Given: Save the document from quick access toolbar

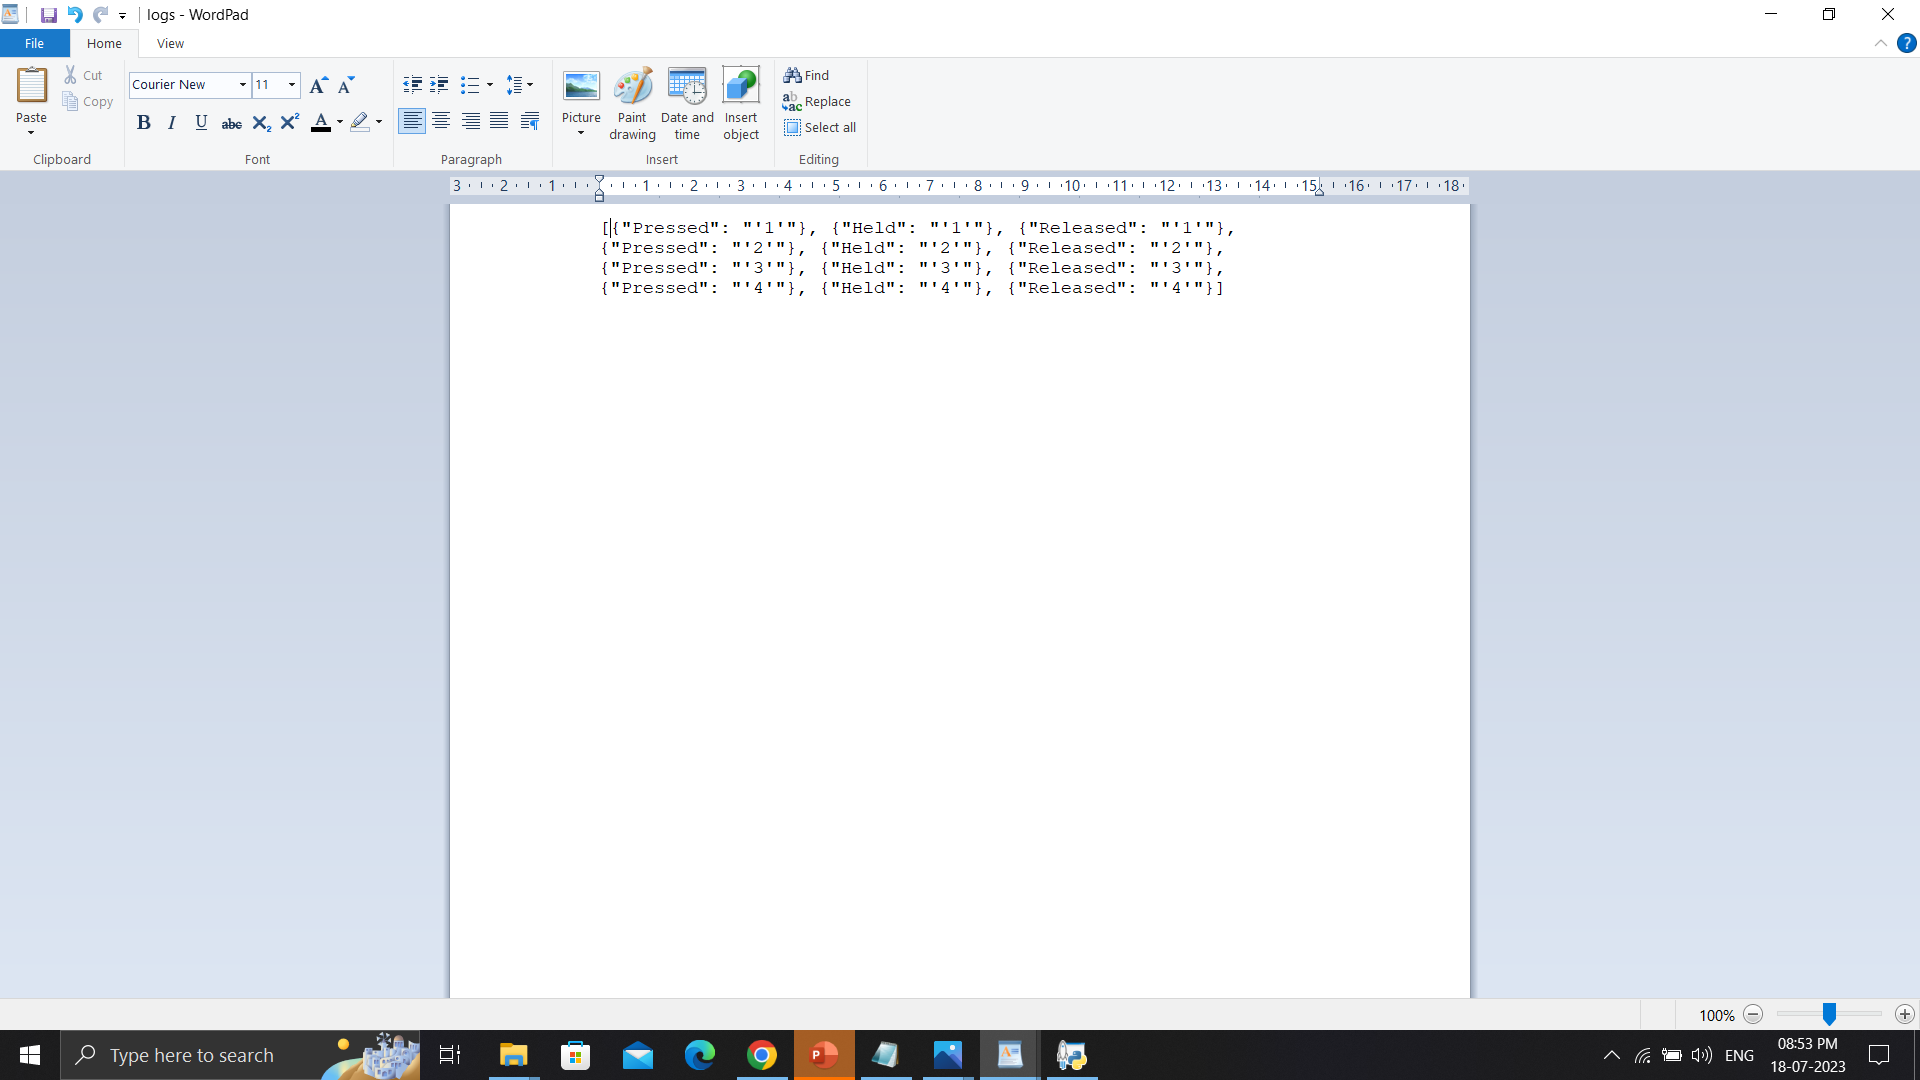Looking at the screenshot, I should pyautogui.click(x=48, y=15).
